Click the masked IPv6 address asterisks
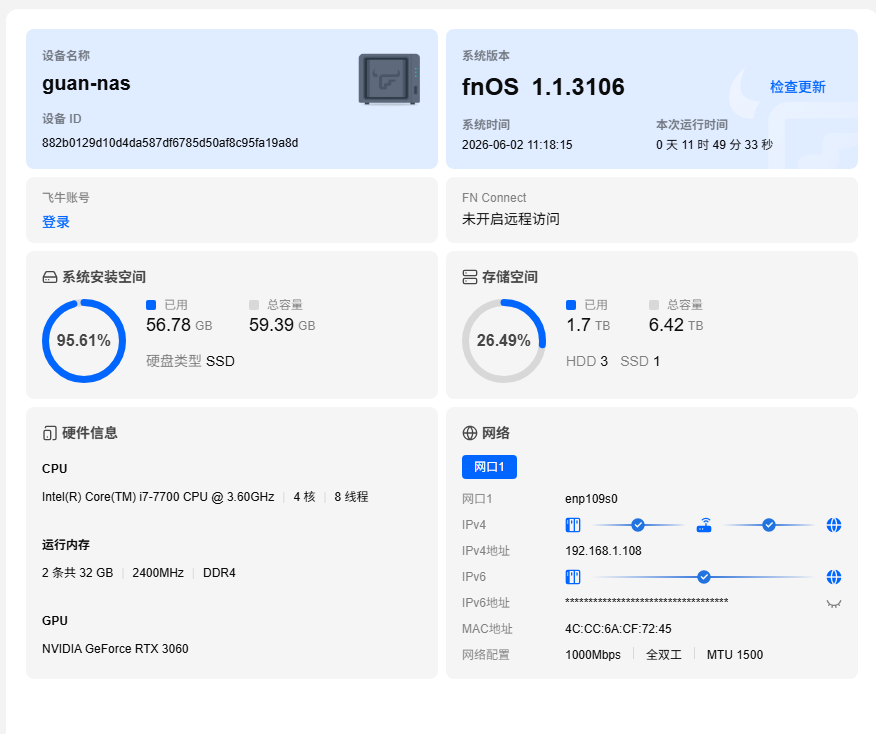Image resolution: width=876 pixels, height=734 pixels. [646, 602]
